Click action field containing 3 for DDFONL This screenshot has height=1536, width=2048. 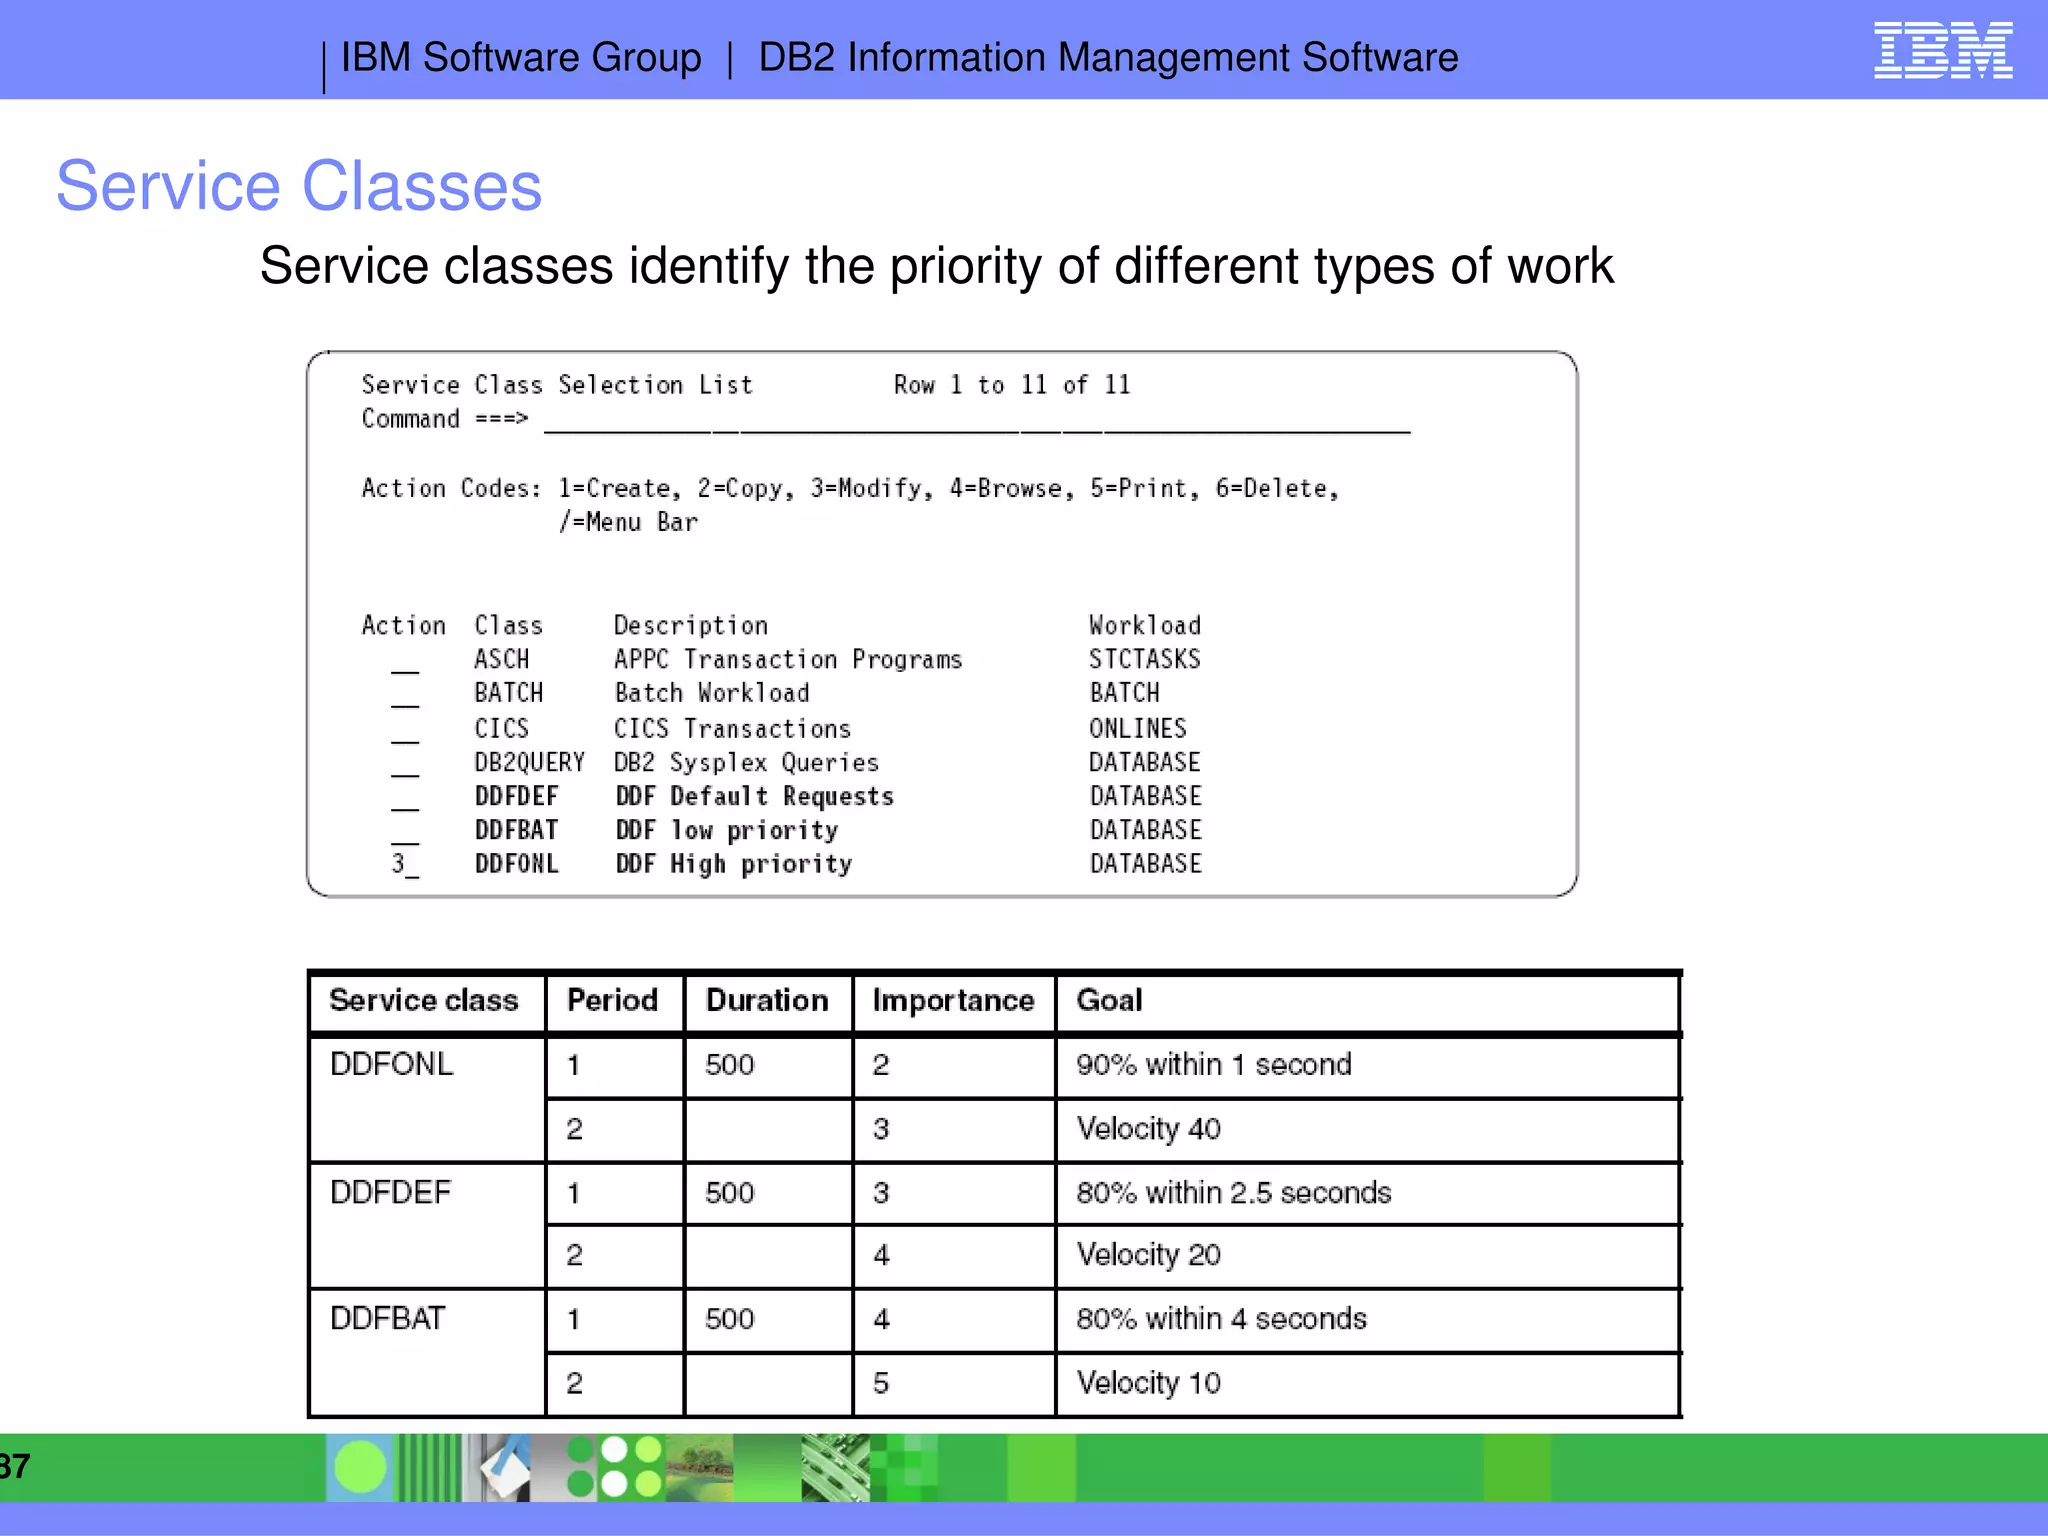point(405,865)
